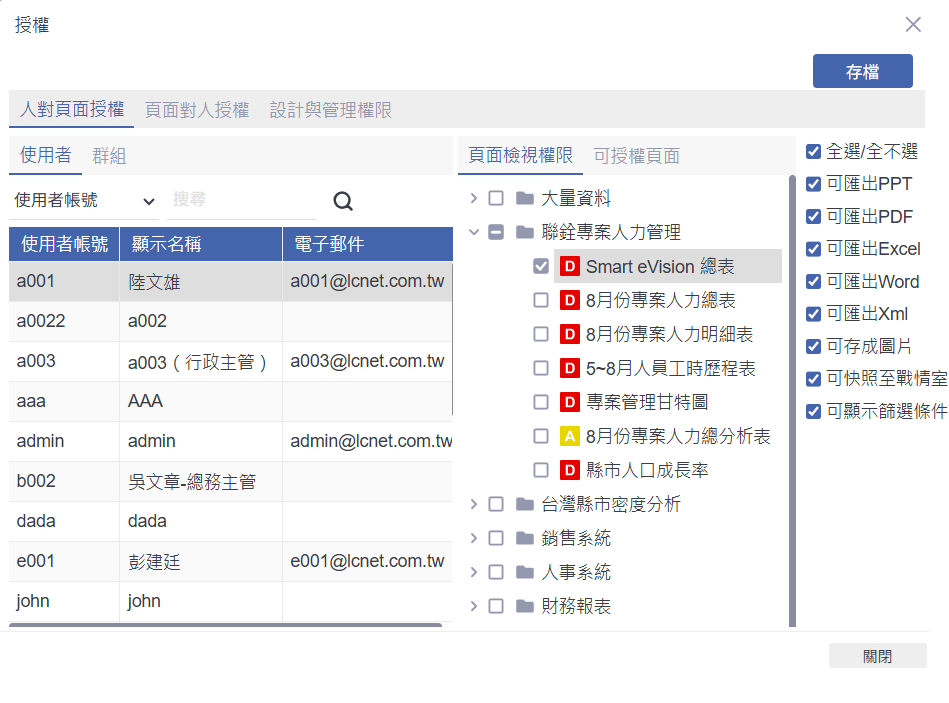Viewport: 949px width, 703px height.
Task: Open the 群組 tab
Action: (x=109, y=156)
